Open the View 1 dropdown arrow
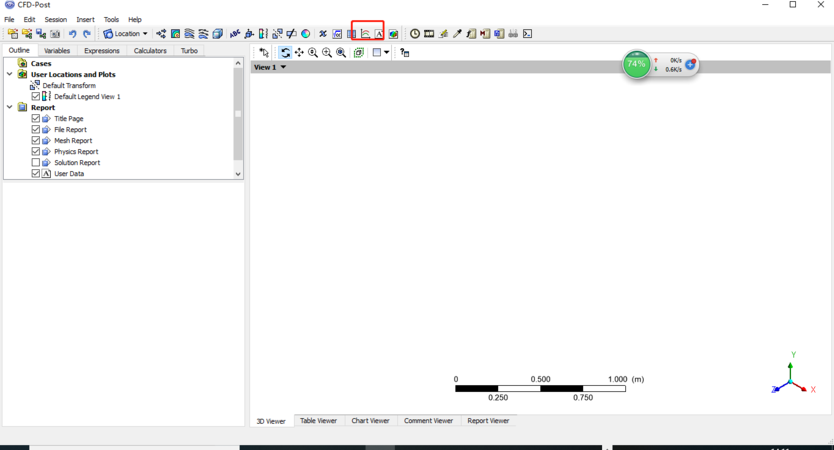The image size is (834, 450). pos(283,67)
